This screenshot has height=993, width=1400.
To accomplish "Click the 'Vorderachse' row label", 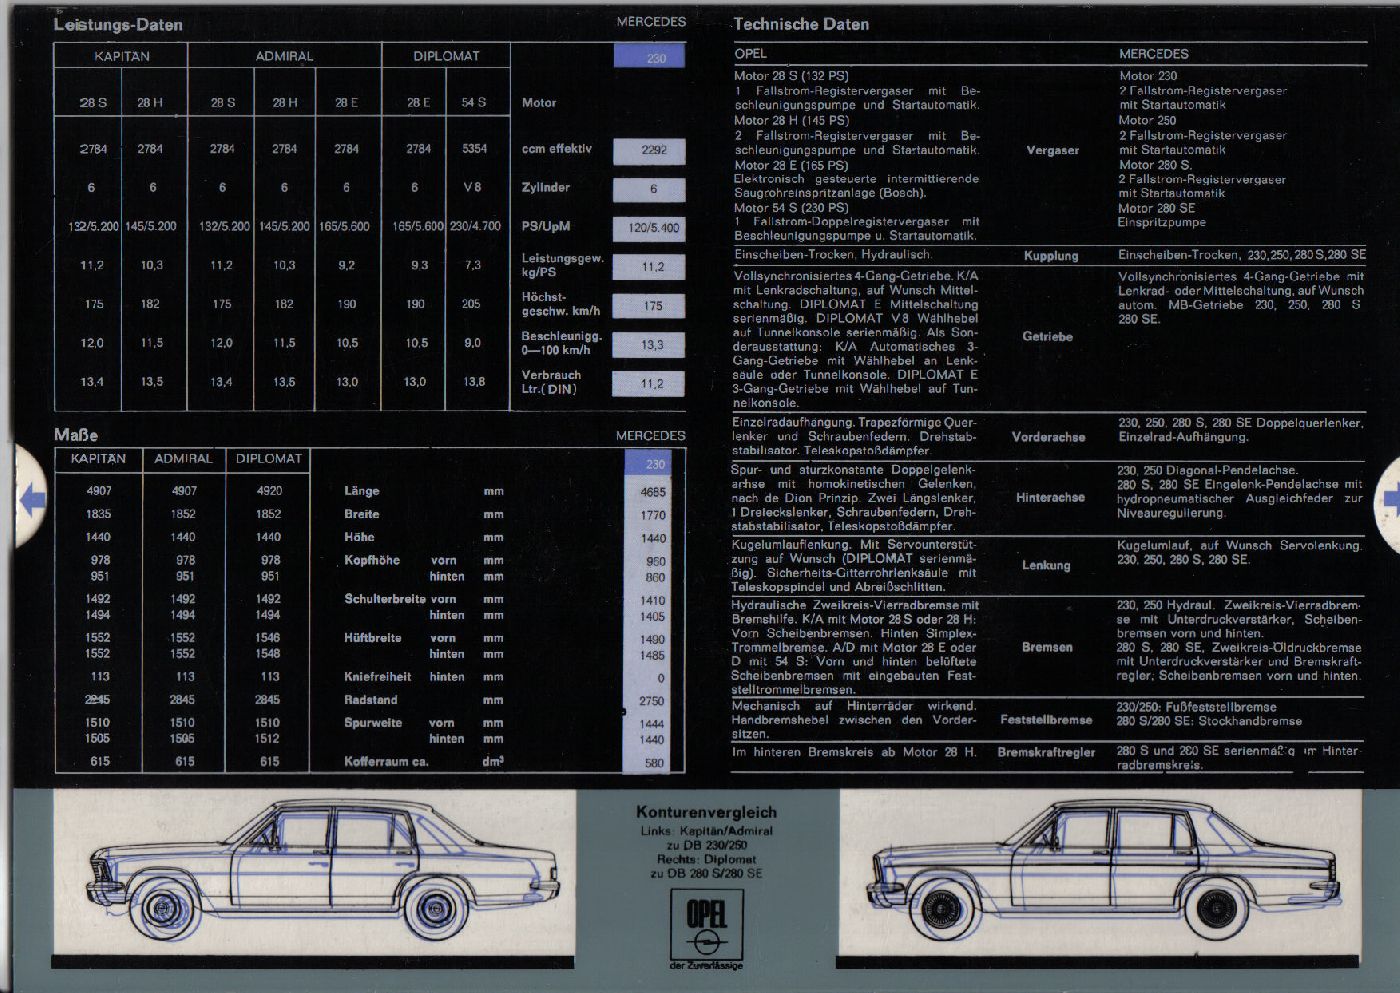I will click(x=1048, y=437).
